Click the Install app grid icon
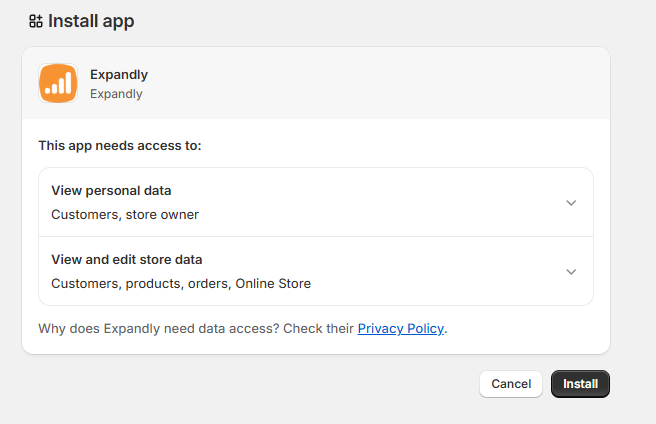This screenshot has height=424, width=656. [36, 21]
